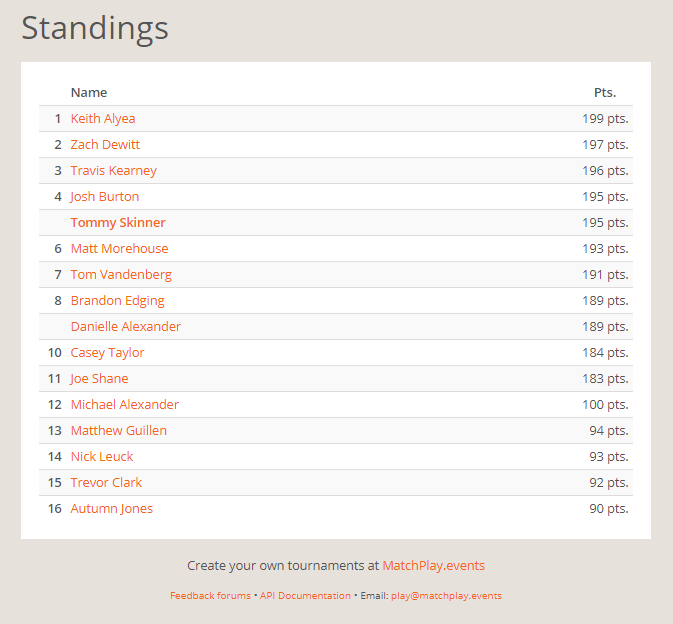Click Danielle Alexander's name
The height and width of the screenshot is (624, 673).
[x=126, y=327]
